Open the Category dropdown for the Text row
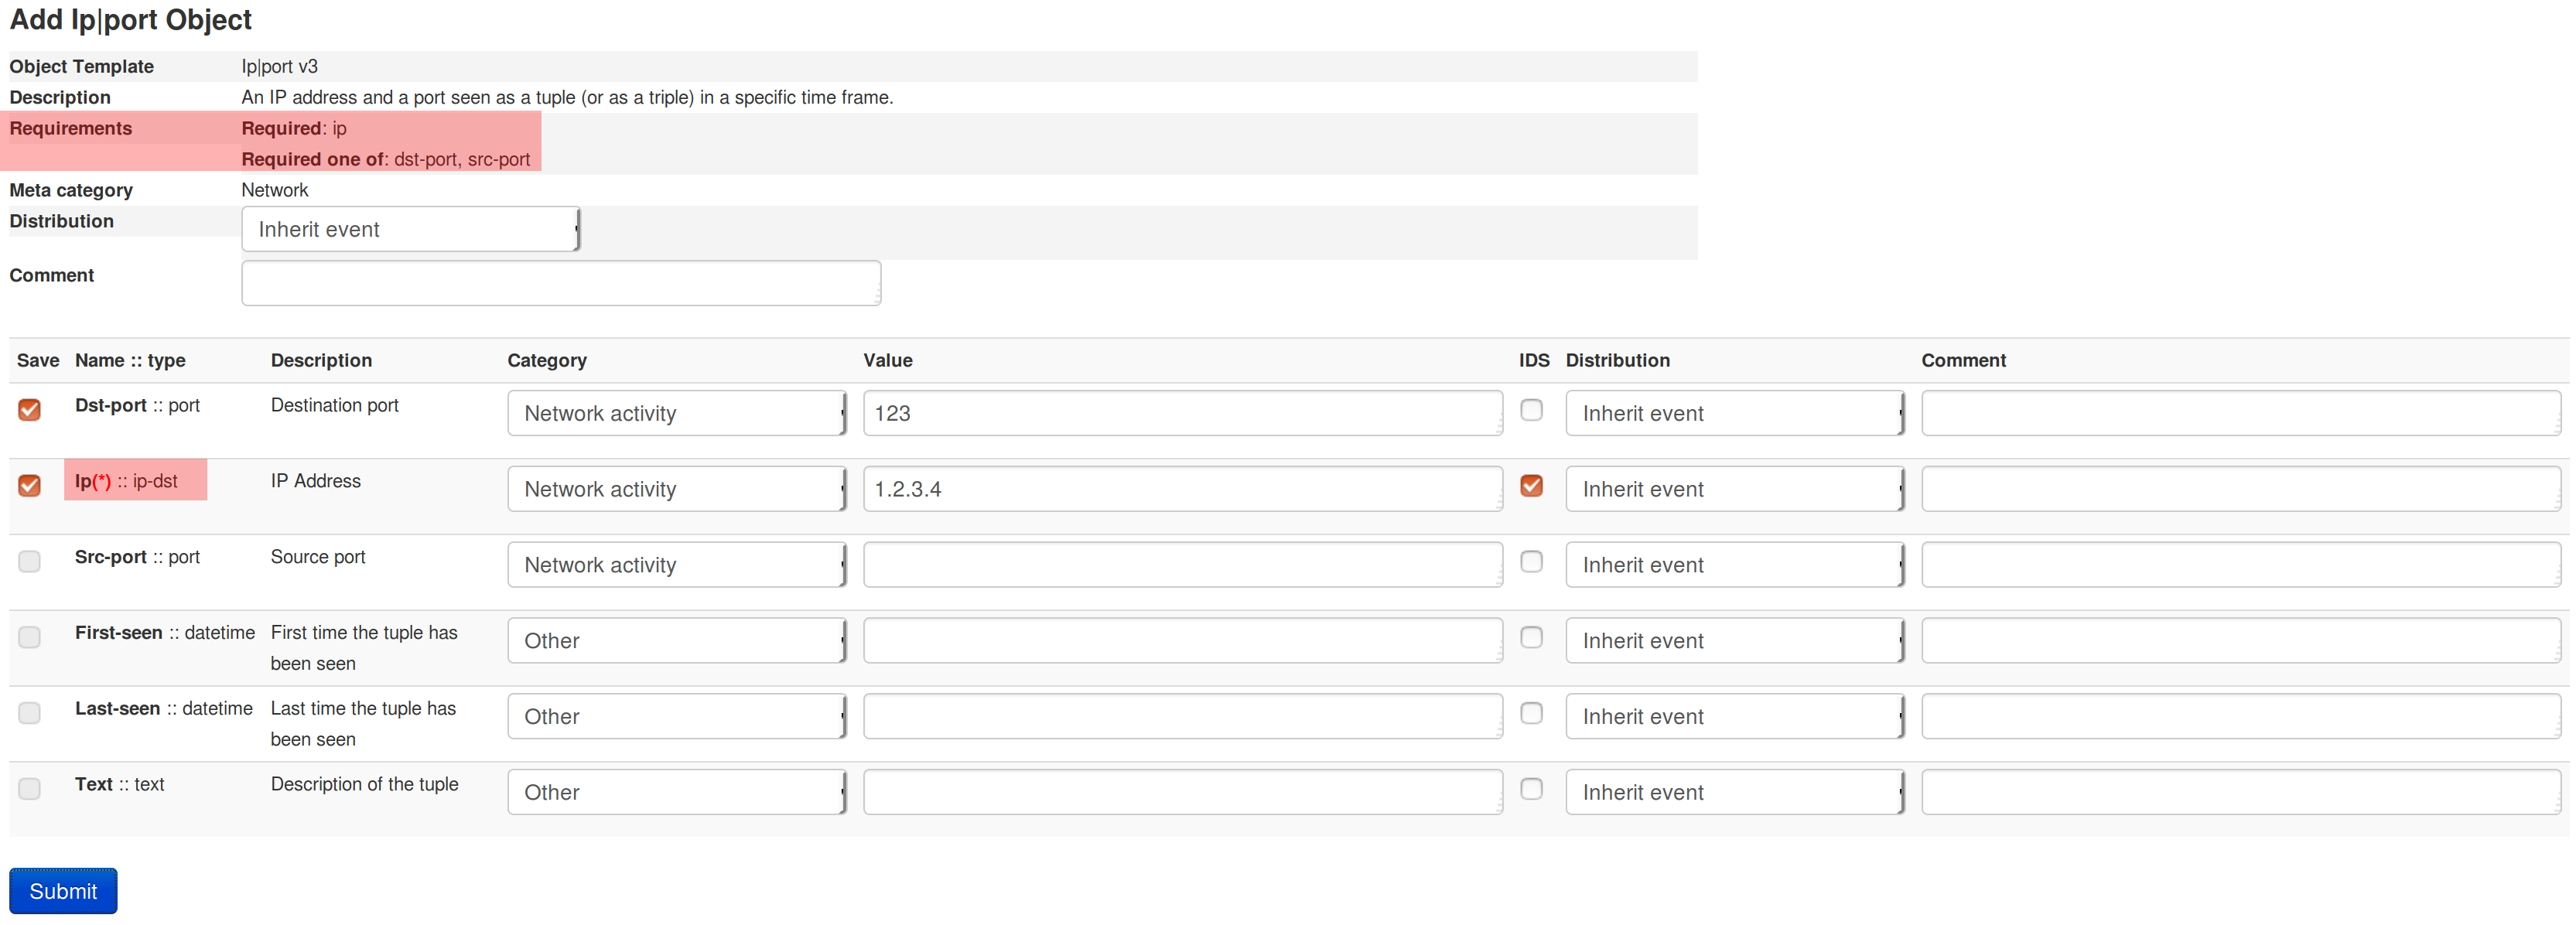The height and width of the screenshot is (925, 2576). coord(676,791)
